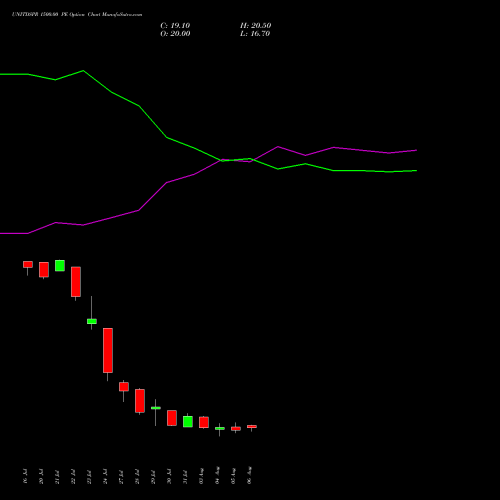Click the 27 Jul date label
The image size is (500, 500).
click(x=122, y=476)
